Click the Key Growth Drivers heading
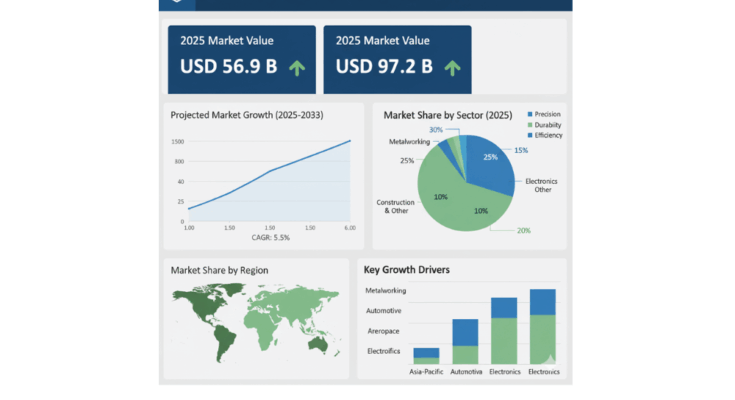The height and width of the screenshot is (400, 735). click(406, 270)
